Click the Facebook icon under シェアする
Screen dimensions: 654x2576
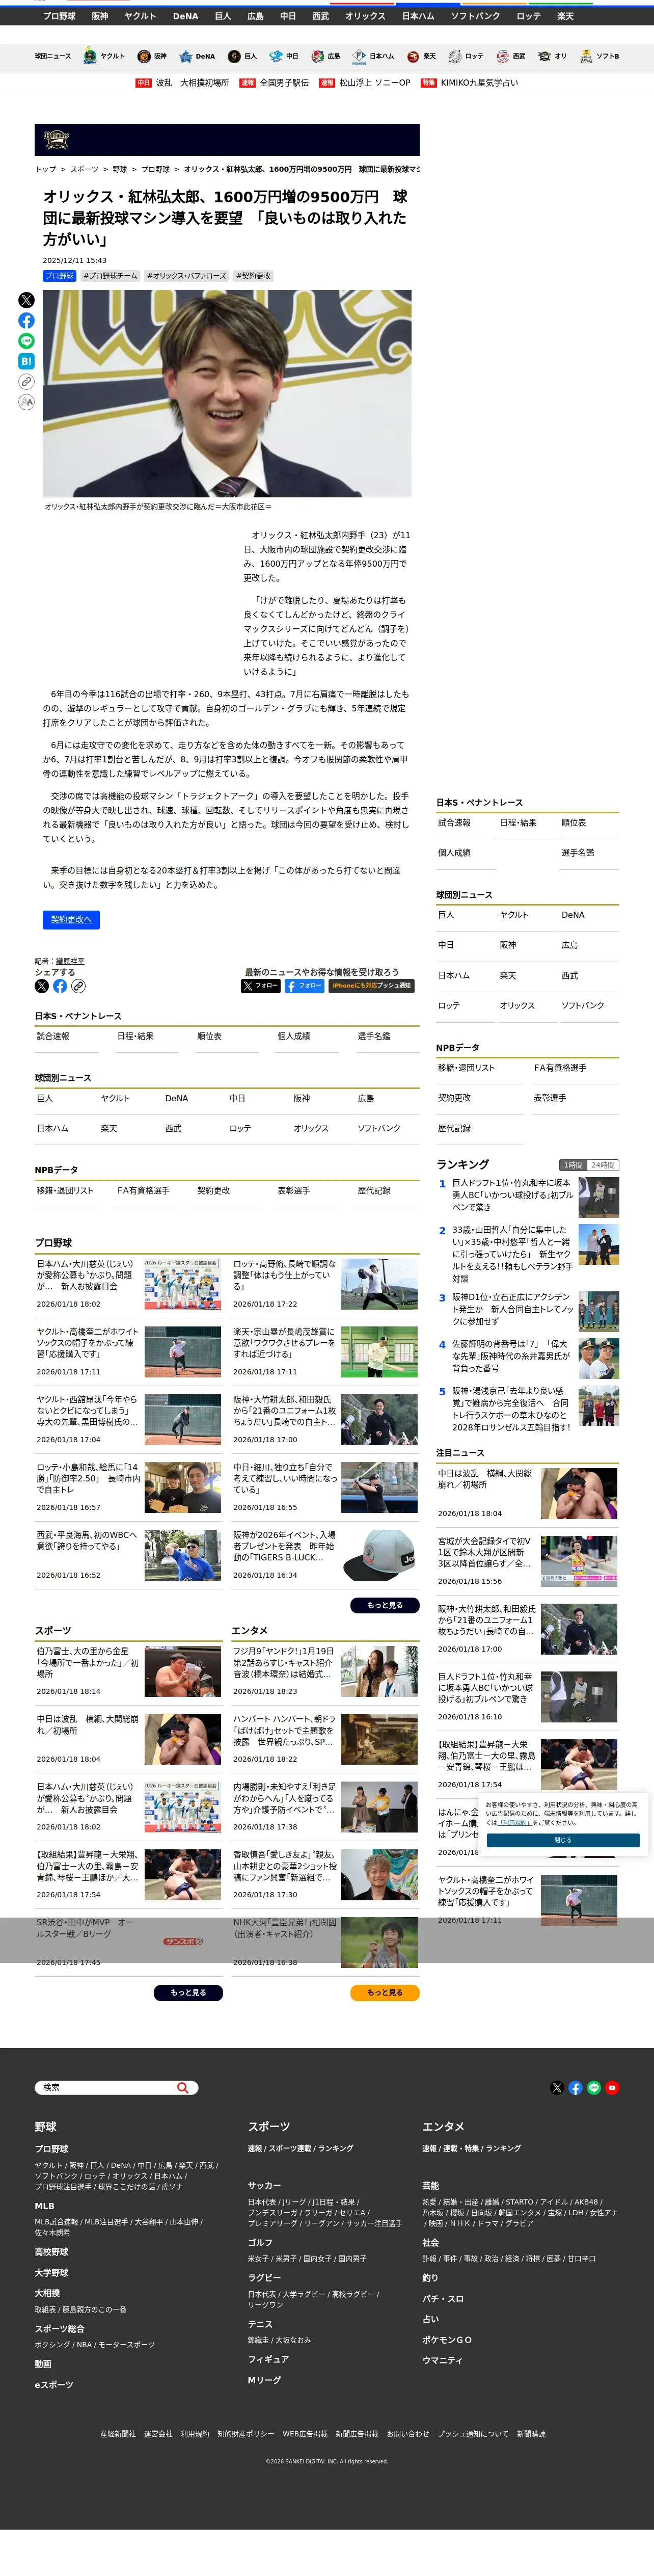pyautogui.click(x=60, y=986)
